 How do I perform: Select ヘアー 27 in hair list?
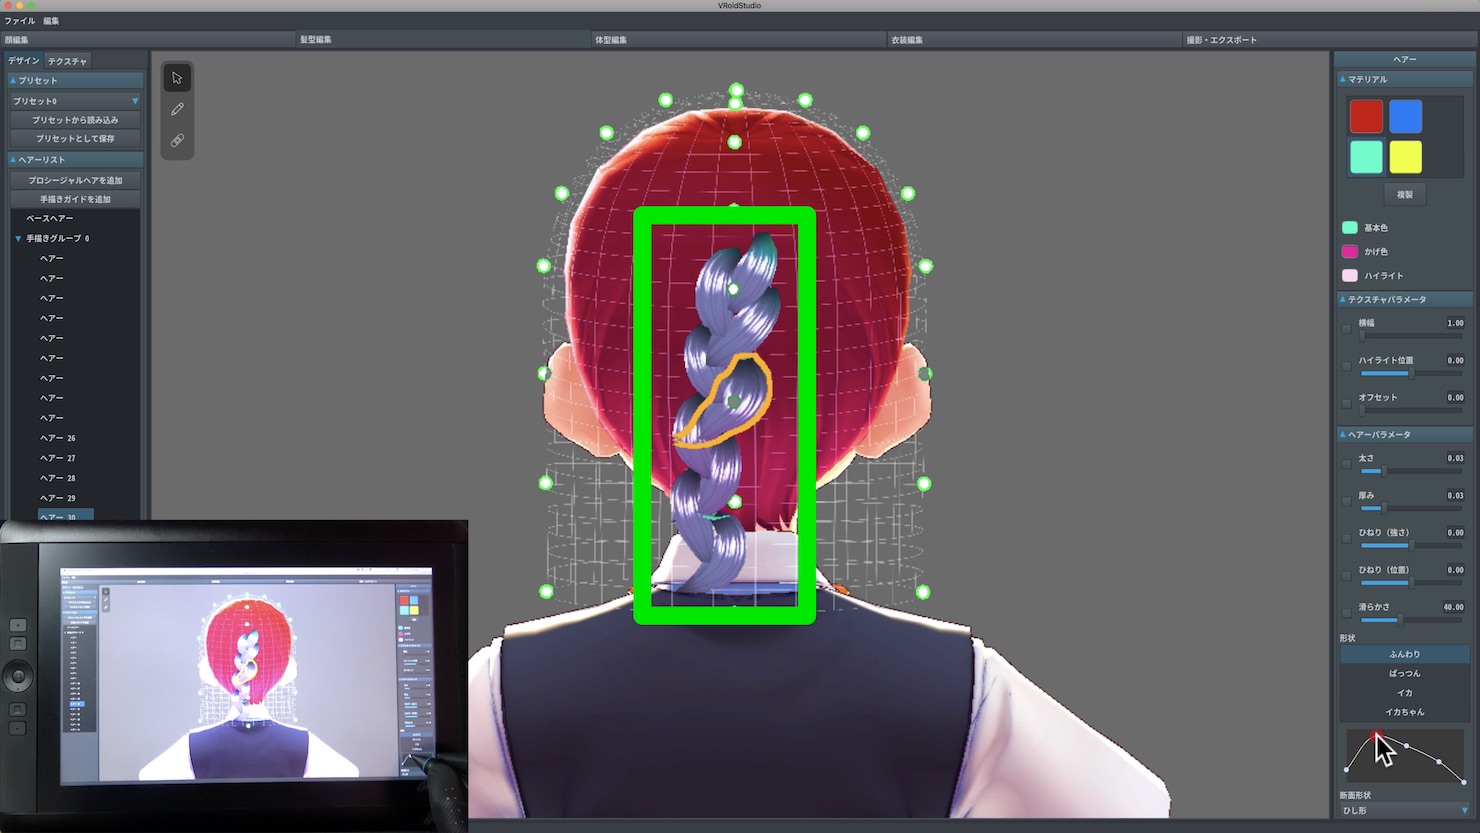point(58,458)
